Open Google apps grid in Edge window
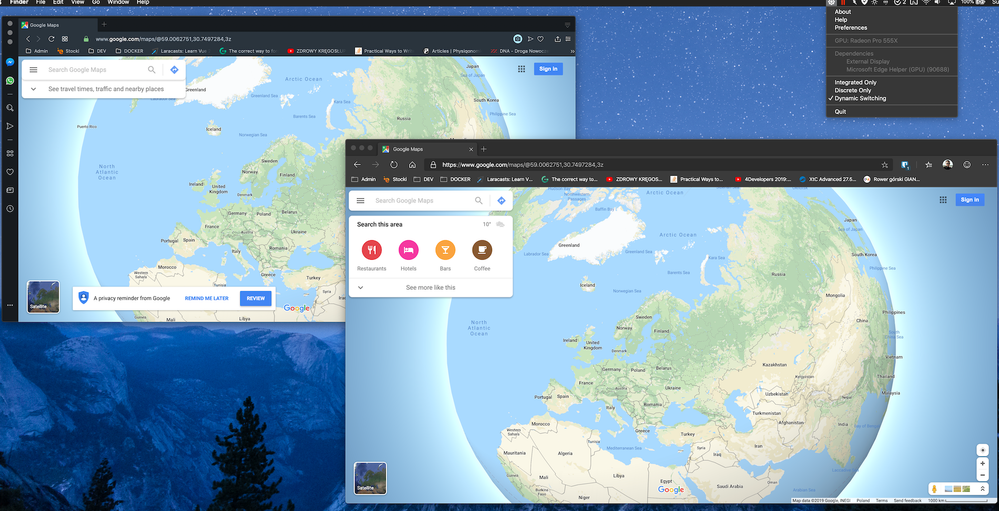The image size is (999, 511). point(943,200)
